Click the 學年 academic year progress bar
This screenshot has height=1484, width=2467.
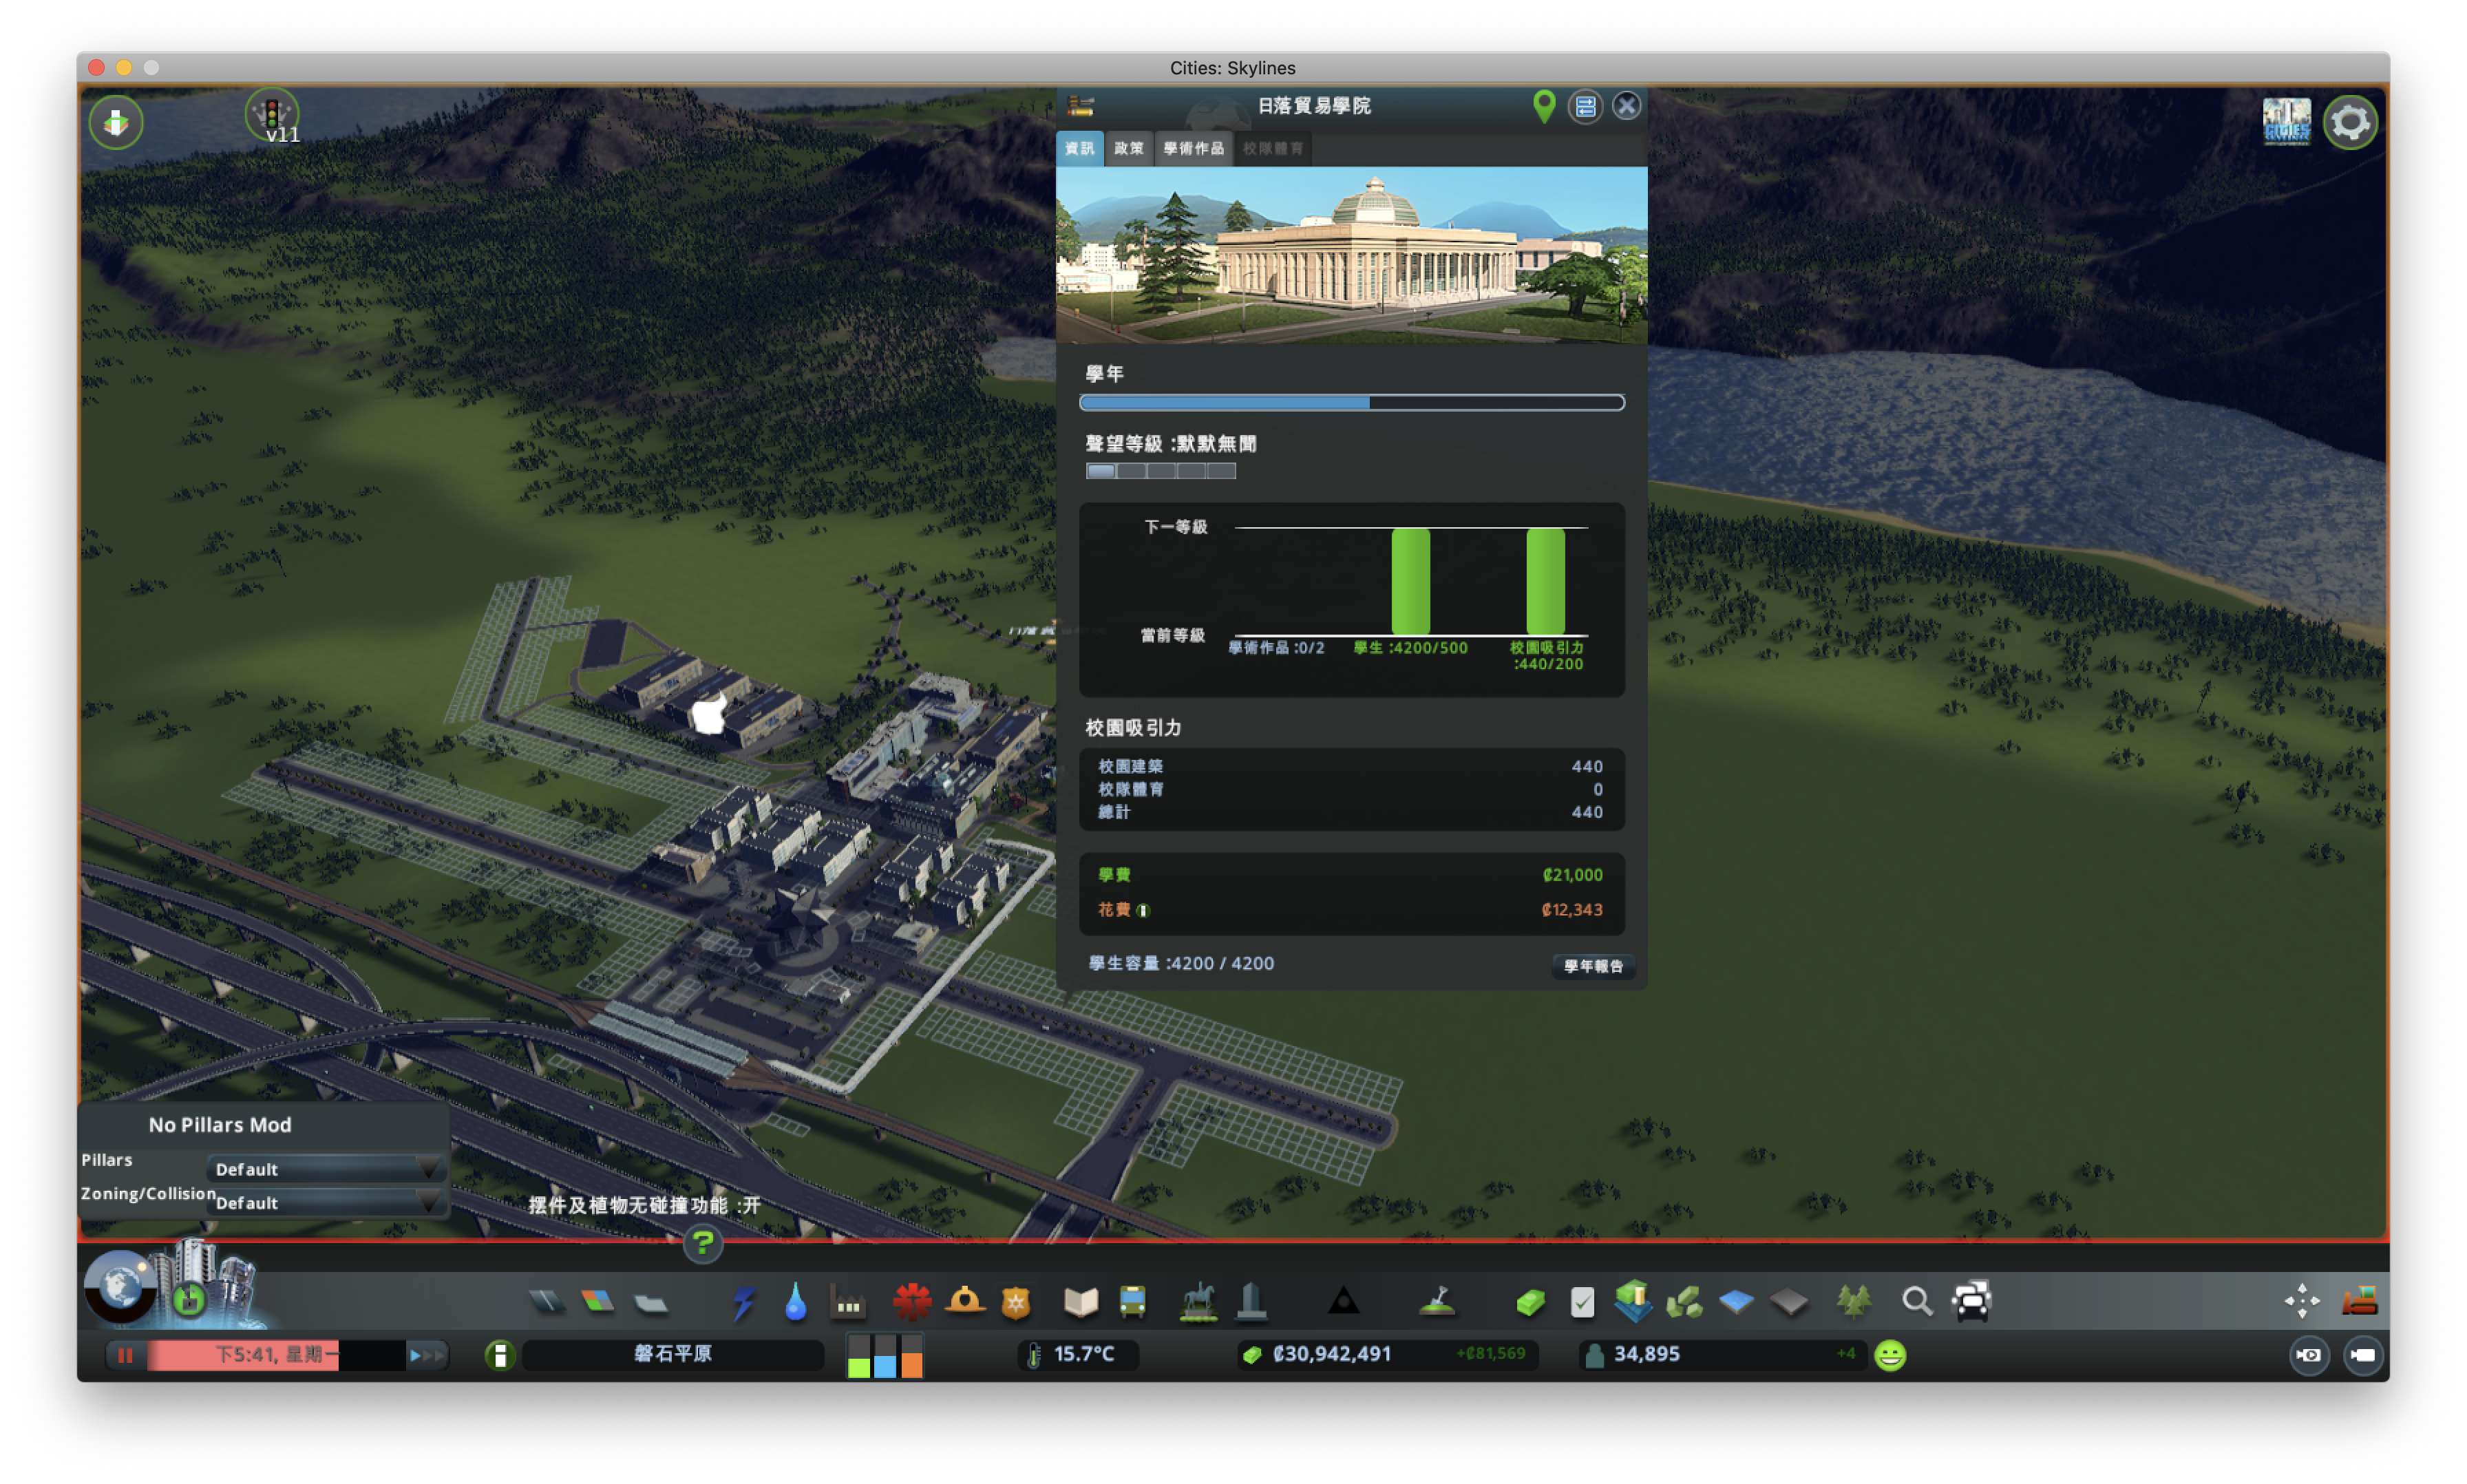pyautogui.click(x=1351, y=402)
